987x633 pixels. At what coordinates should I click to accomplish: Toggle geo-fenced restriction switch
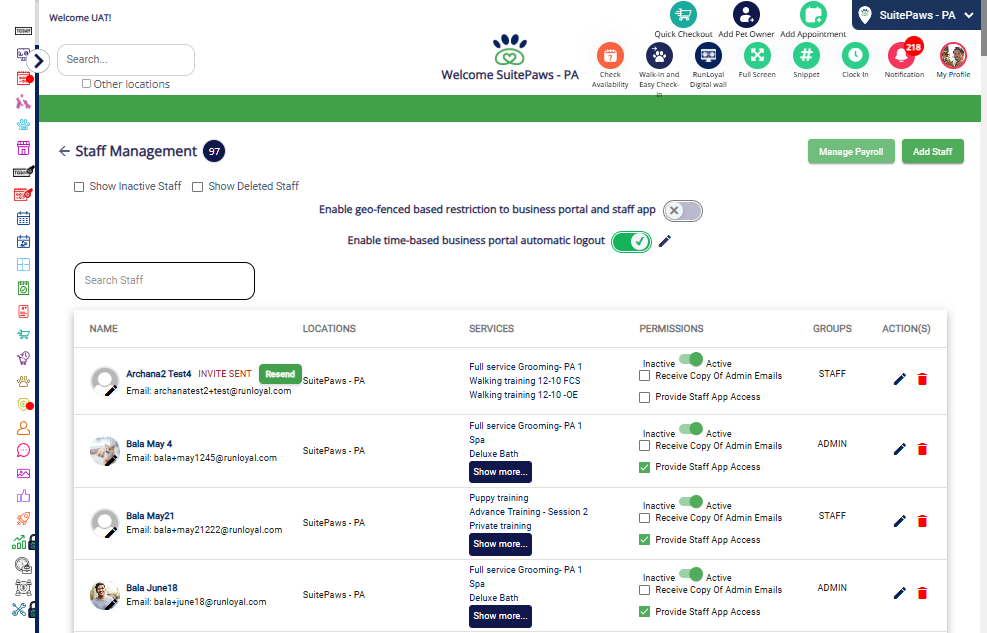click(682, 211)
